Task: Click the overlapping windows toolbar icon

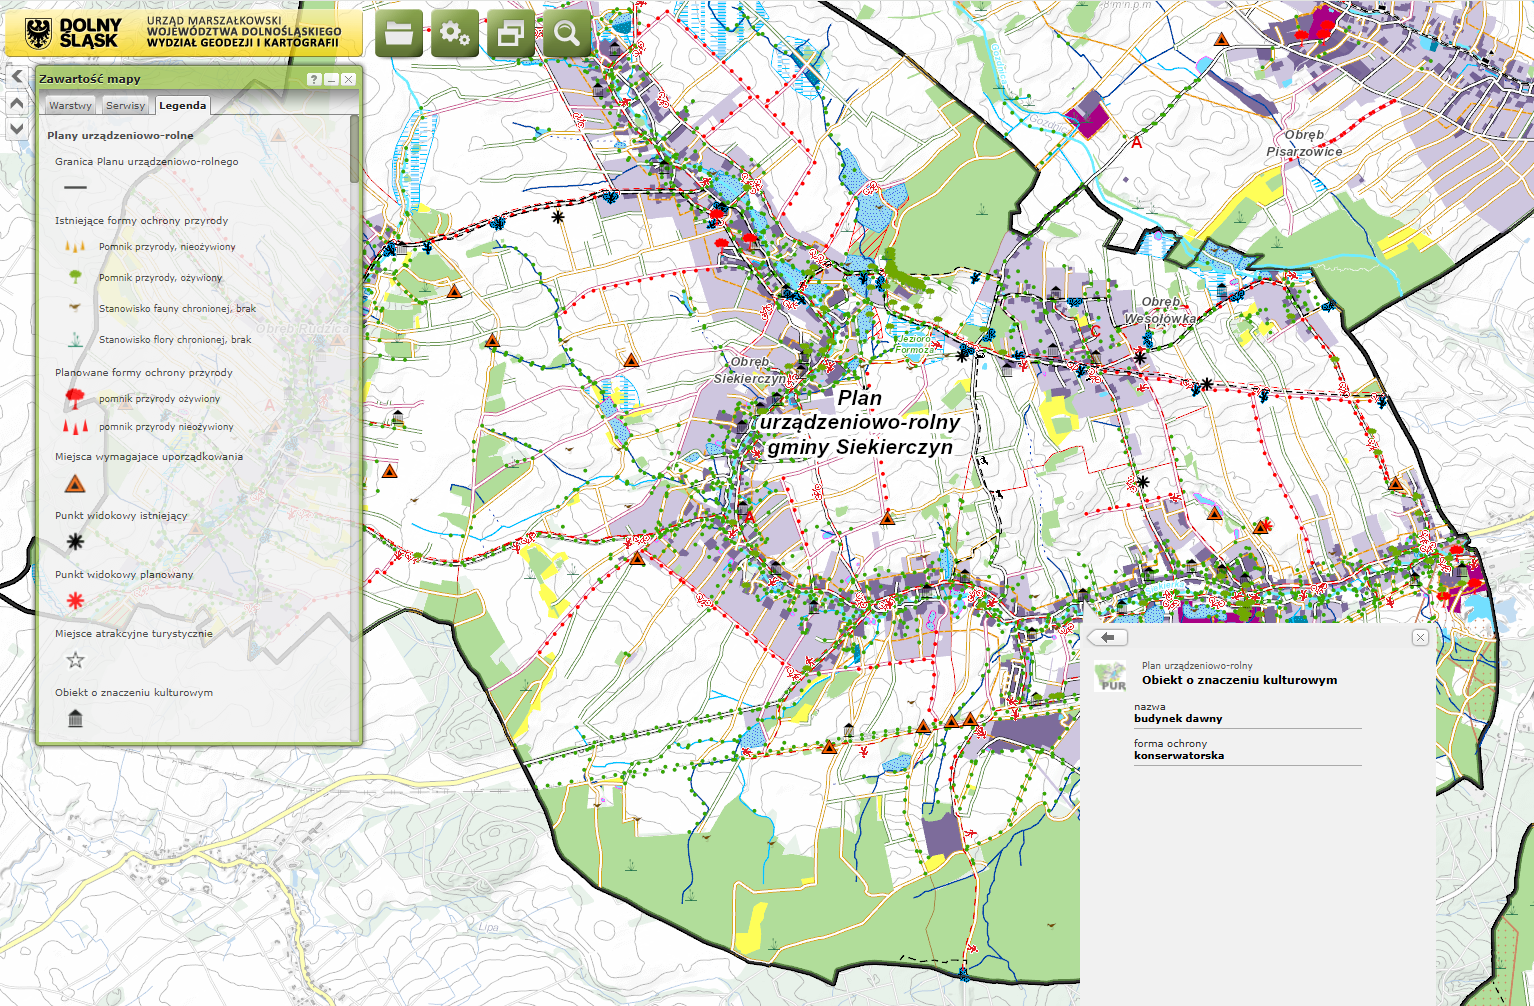Action: pyautogui.click(x=511, y=34)
